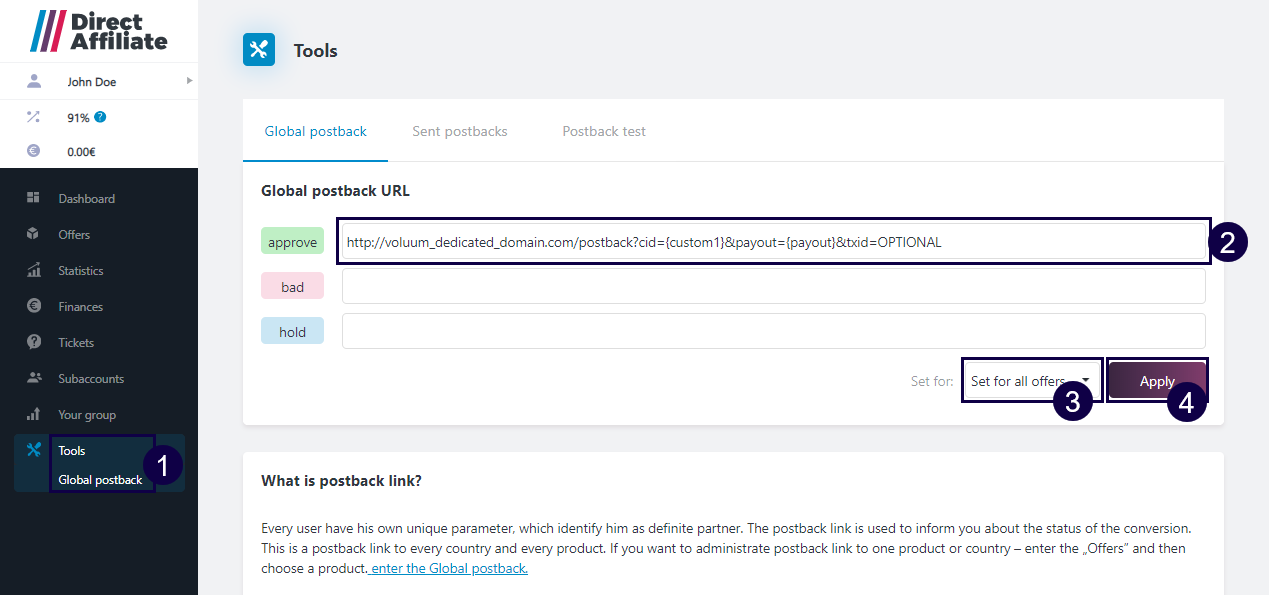Screen dimensions: 1269x595
Task: Open Global postback in sidebar submenu
Action: tap(100, 479)
